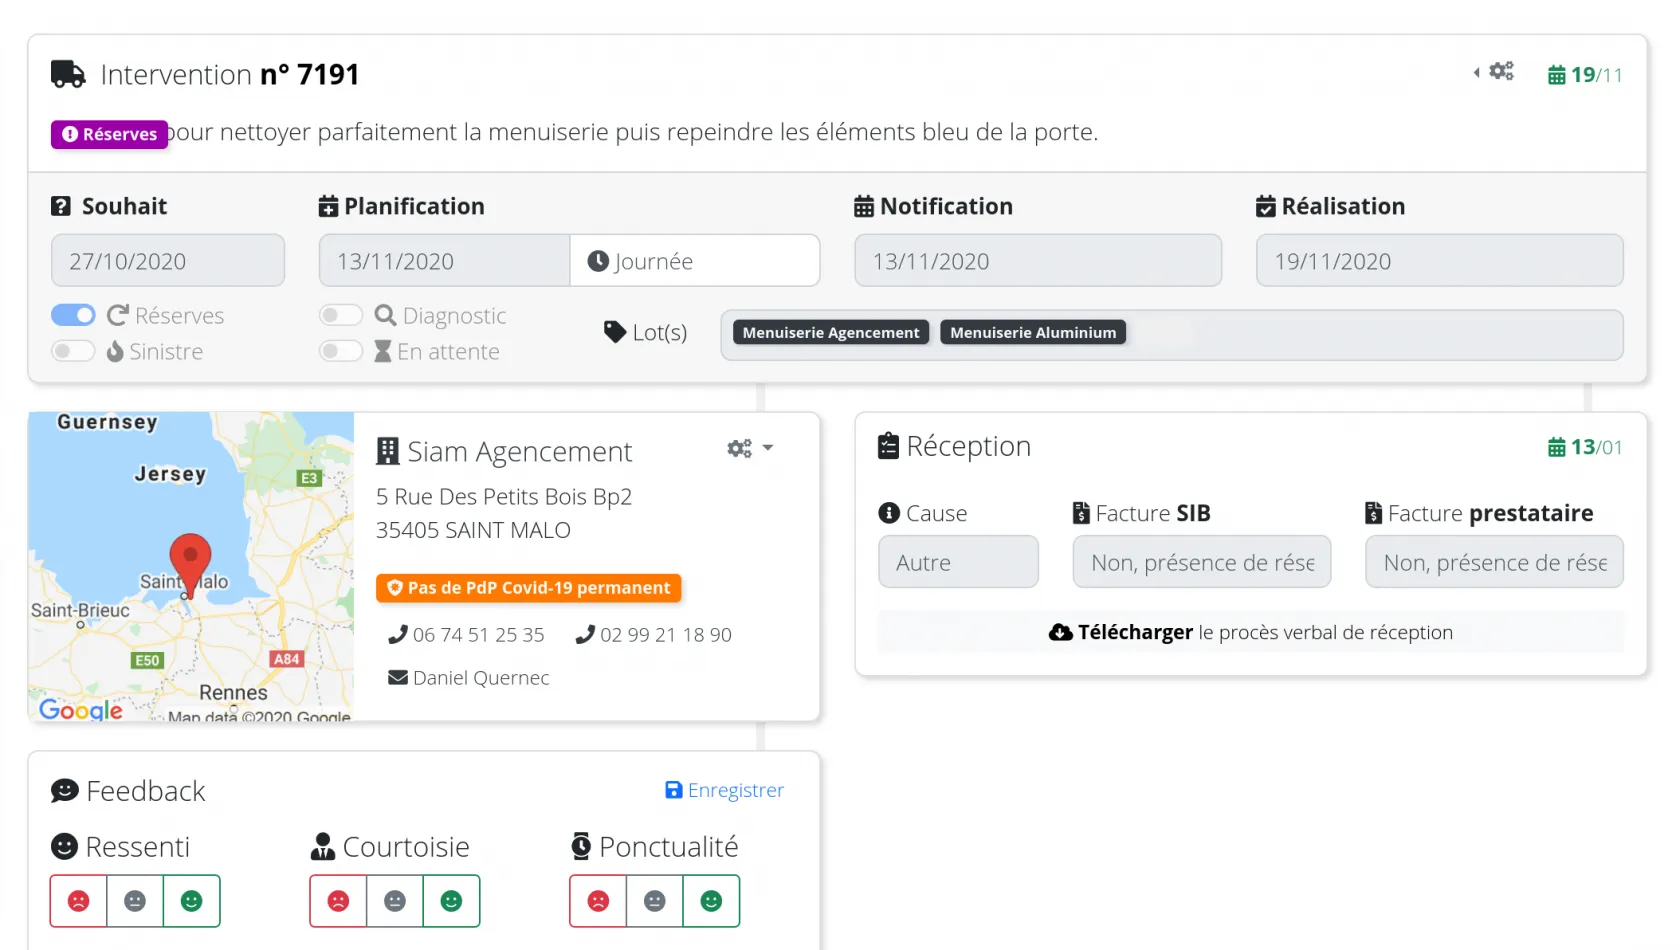Disable the Réserves toggle switch

pos(73,315)
